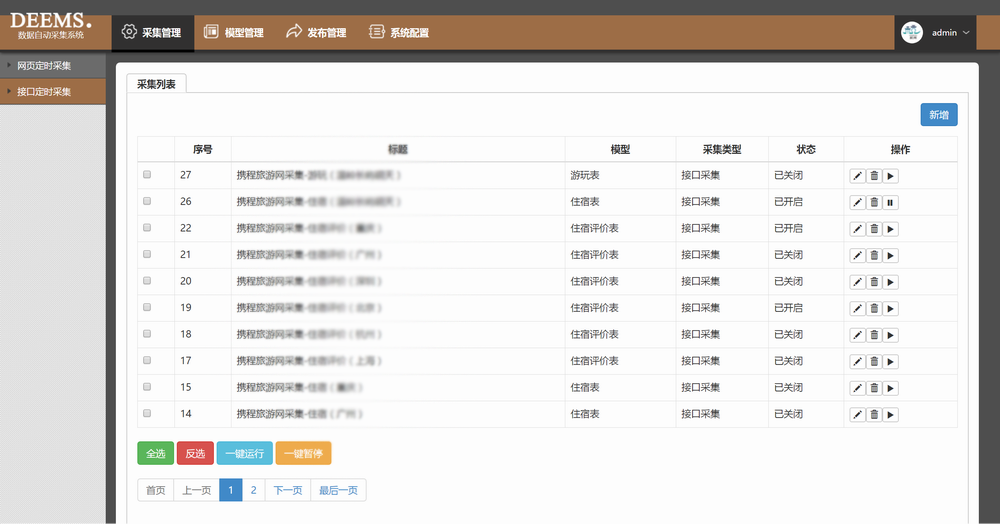Click the admin user avatar
The width and height of the screenshot is (1000, 524).
911,32
